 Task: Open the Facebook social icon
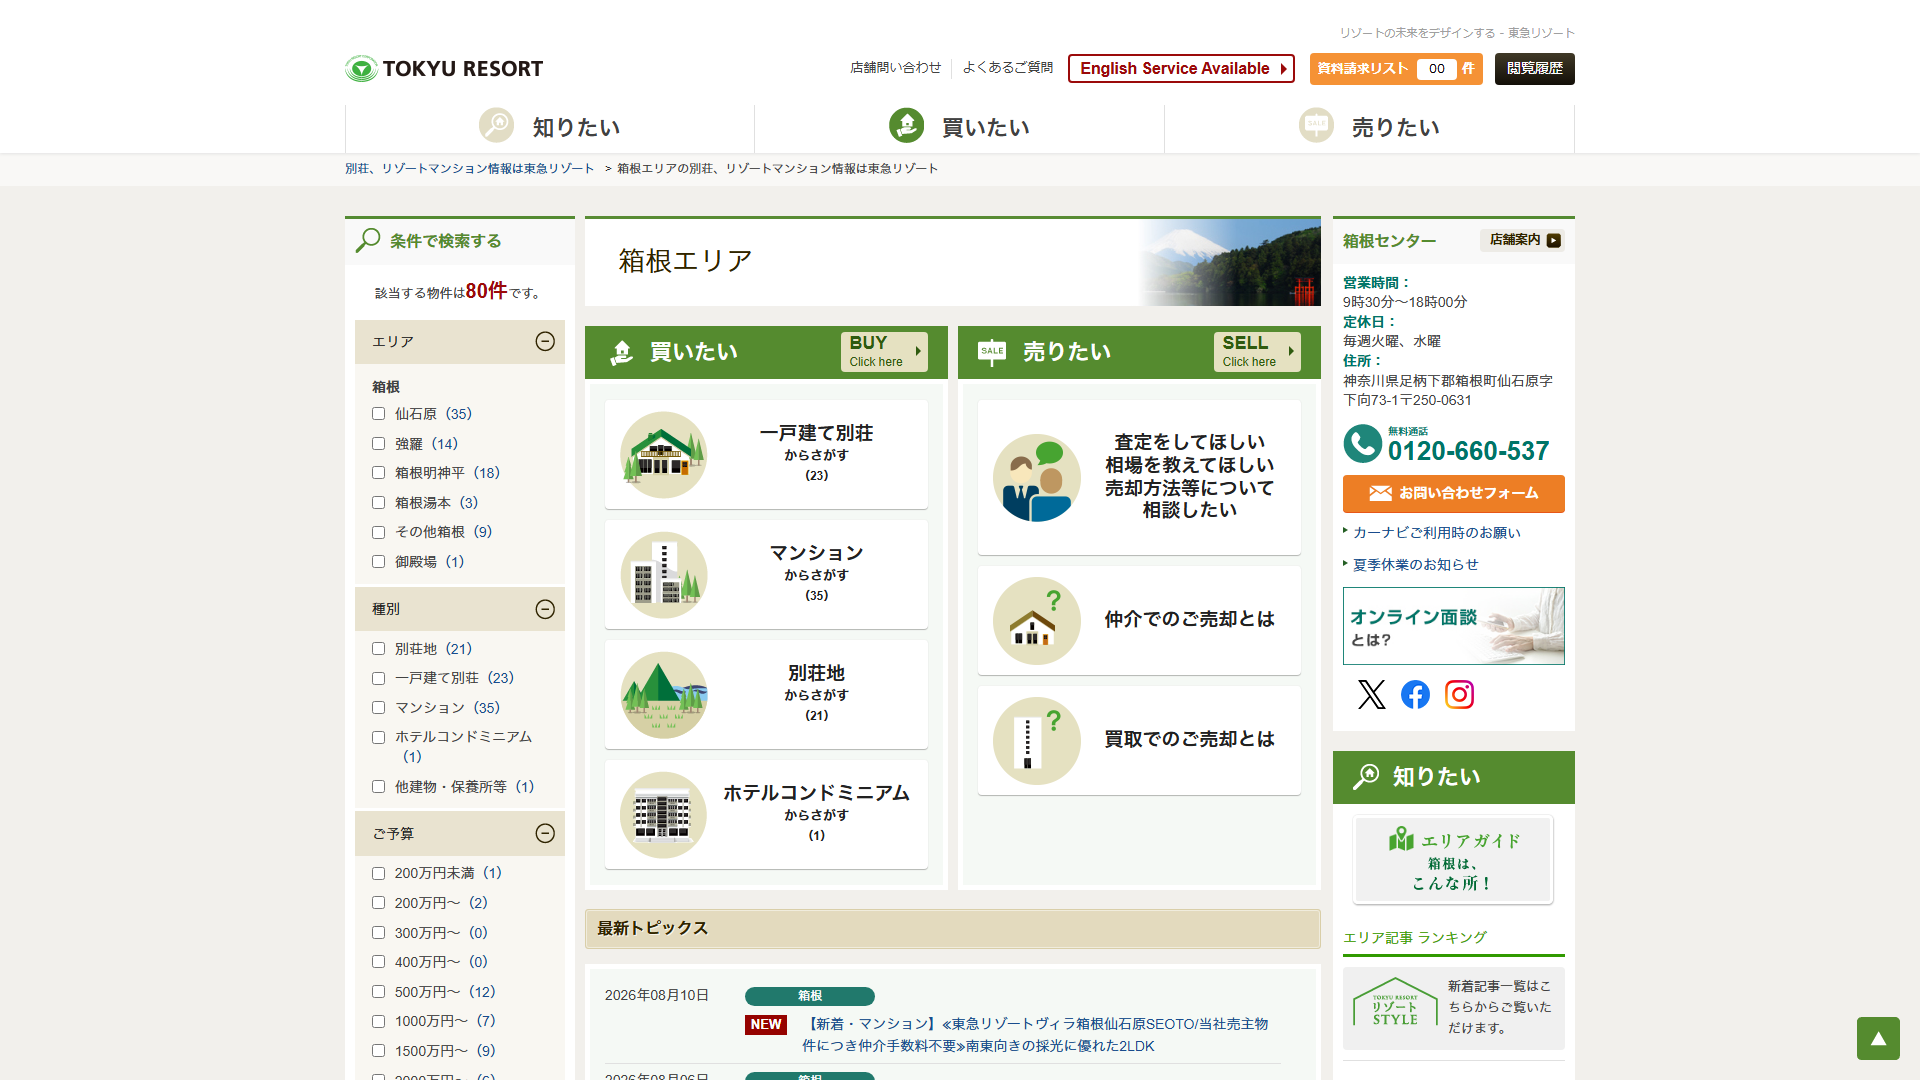tap(1415, 694)
